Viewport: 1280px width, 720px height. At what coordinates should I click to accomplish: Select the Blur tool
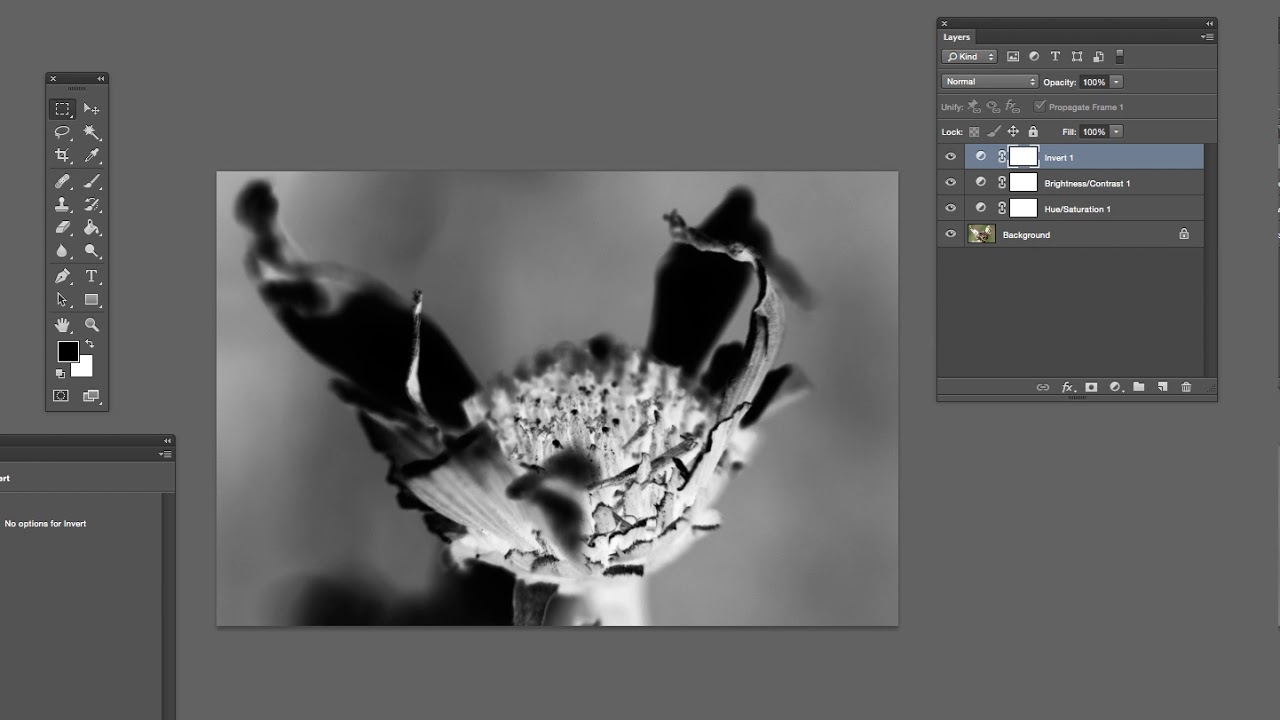point(62,251)
